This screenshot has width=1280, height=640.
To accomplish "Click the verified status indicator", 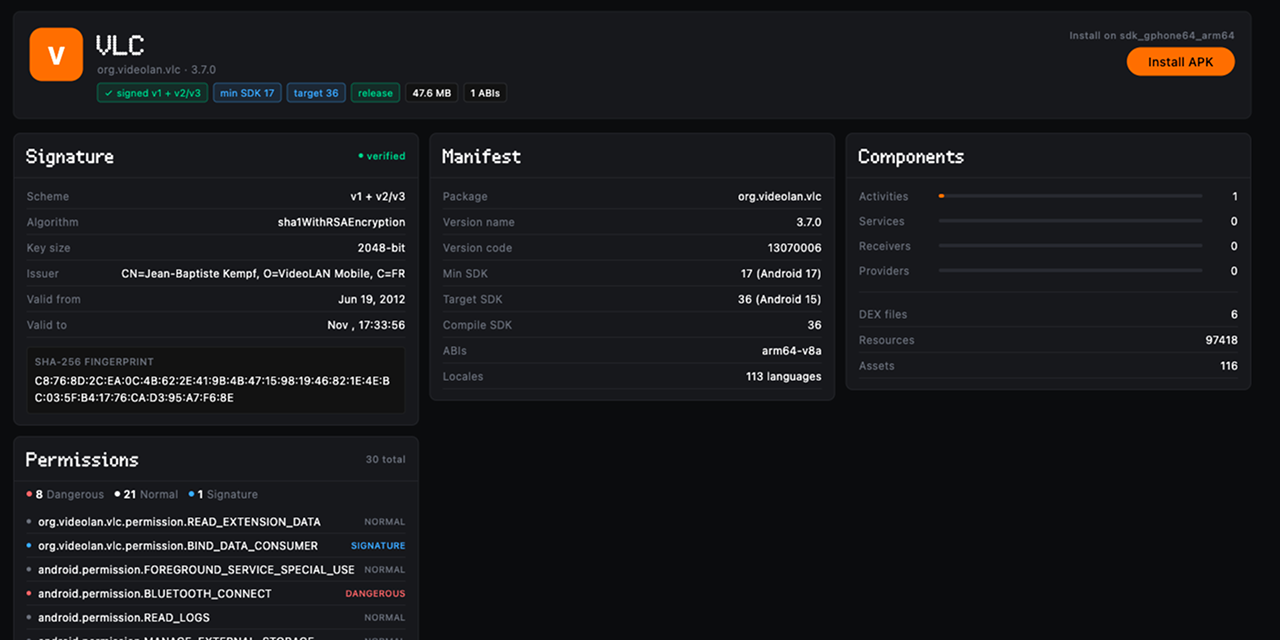I will tap(382, 156).
